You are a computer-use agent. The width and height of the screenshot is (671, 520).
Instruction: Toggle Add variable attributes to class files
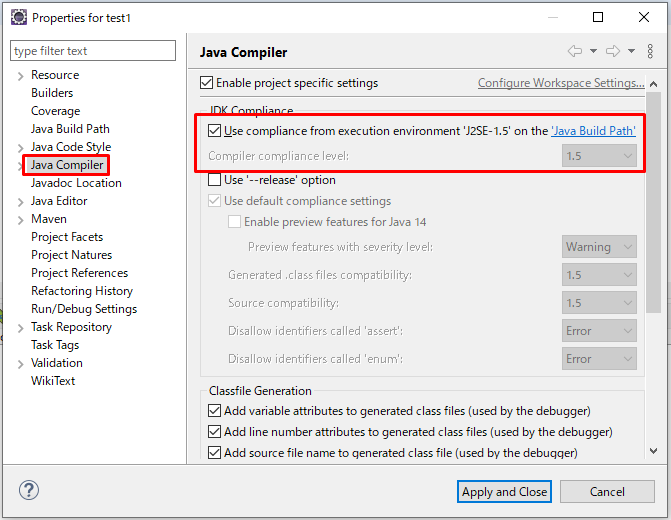point(214,410)
